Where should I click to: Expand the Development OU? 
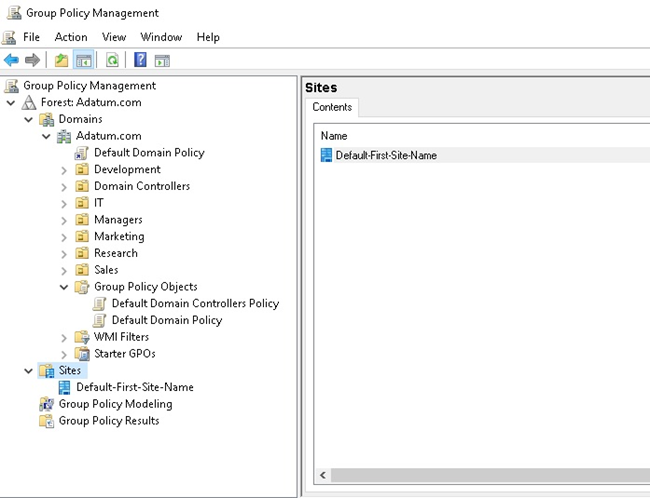(x=64, y=170)
